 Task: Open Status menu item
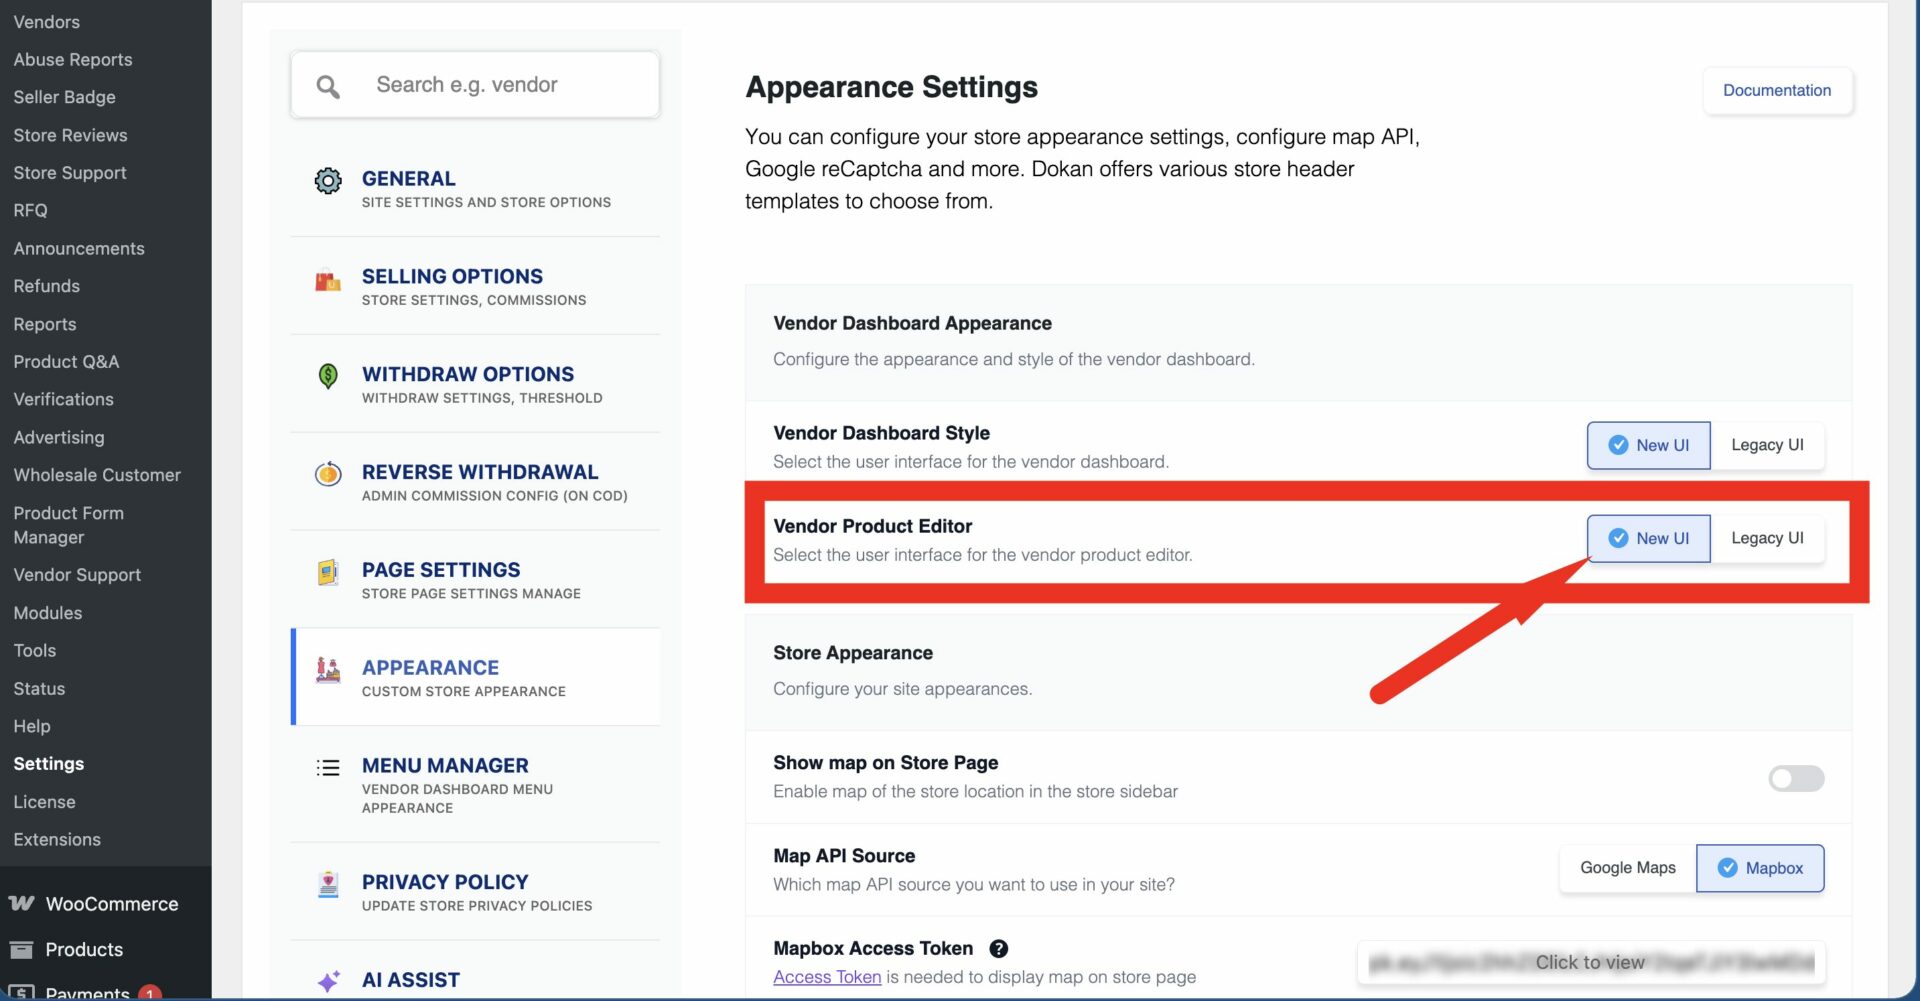pos(39,689)
